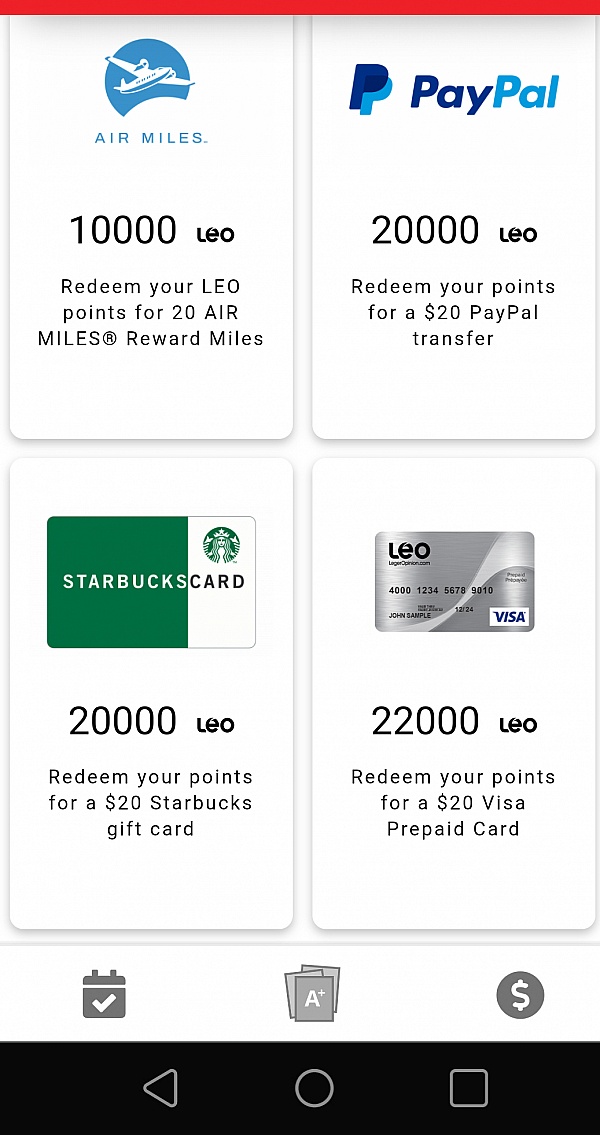The image size is (600, 1135).
Task: Open the dollar sign rewards tab
Action: point(520,995)
